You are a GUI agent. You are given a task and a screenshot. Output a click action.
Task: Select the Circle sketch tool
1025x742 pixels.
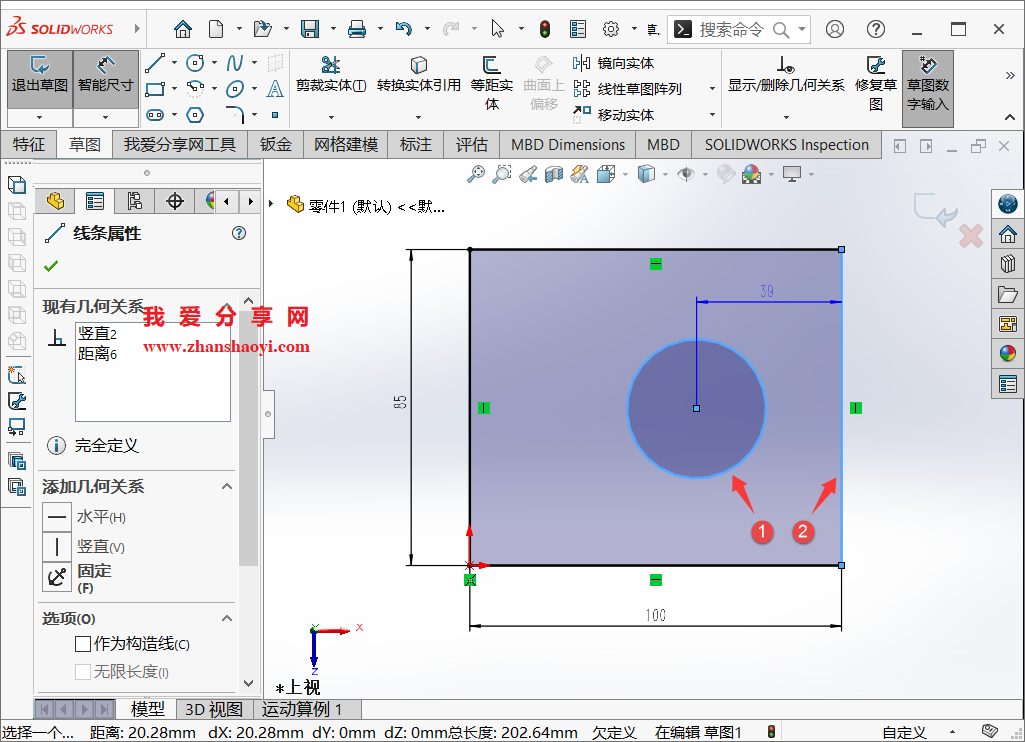tap(195, 63)
